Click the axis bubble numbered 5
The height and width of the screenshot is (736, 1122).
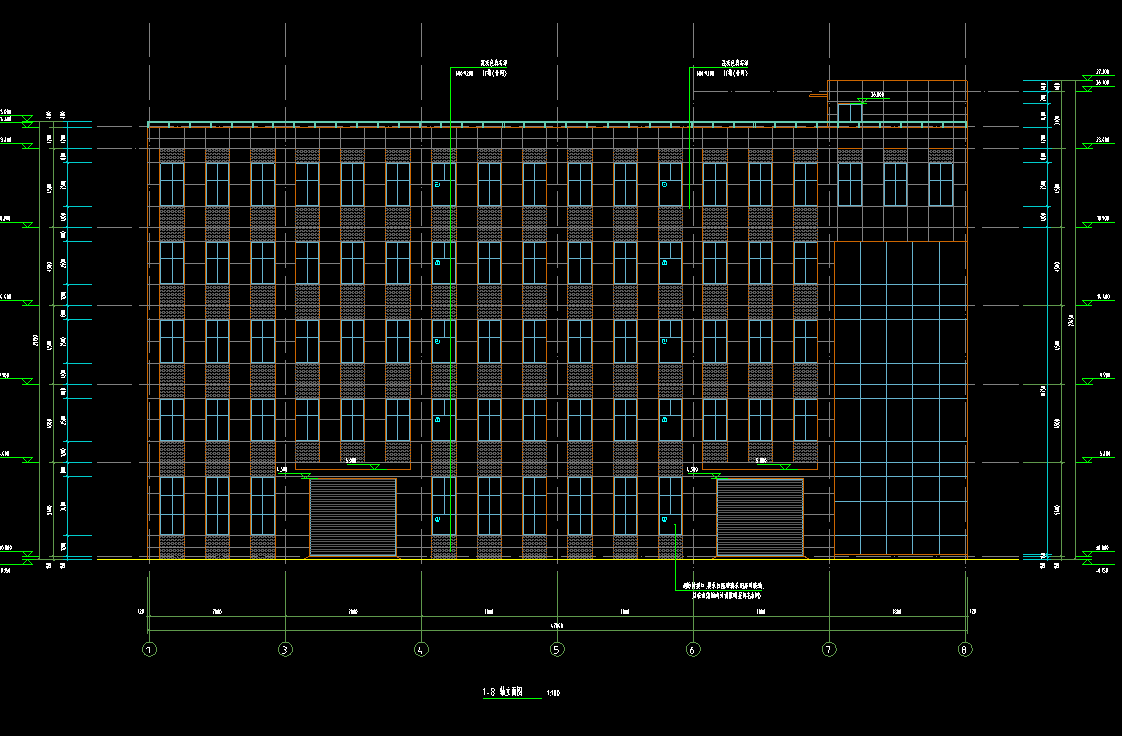pyautogui.click(x=557, y=649)
